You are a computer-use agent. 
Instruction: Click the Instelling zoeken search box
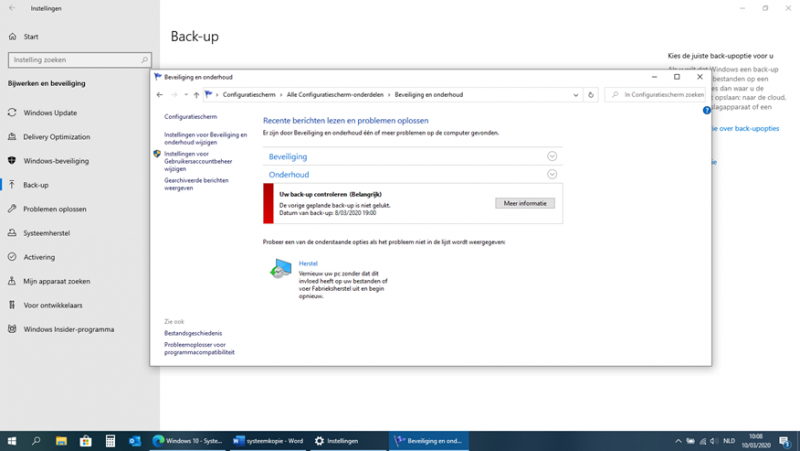(x=78, y=60)
